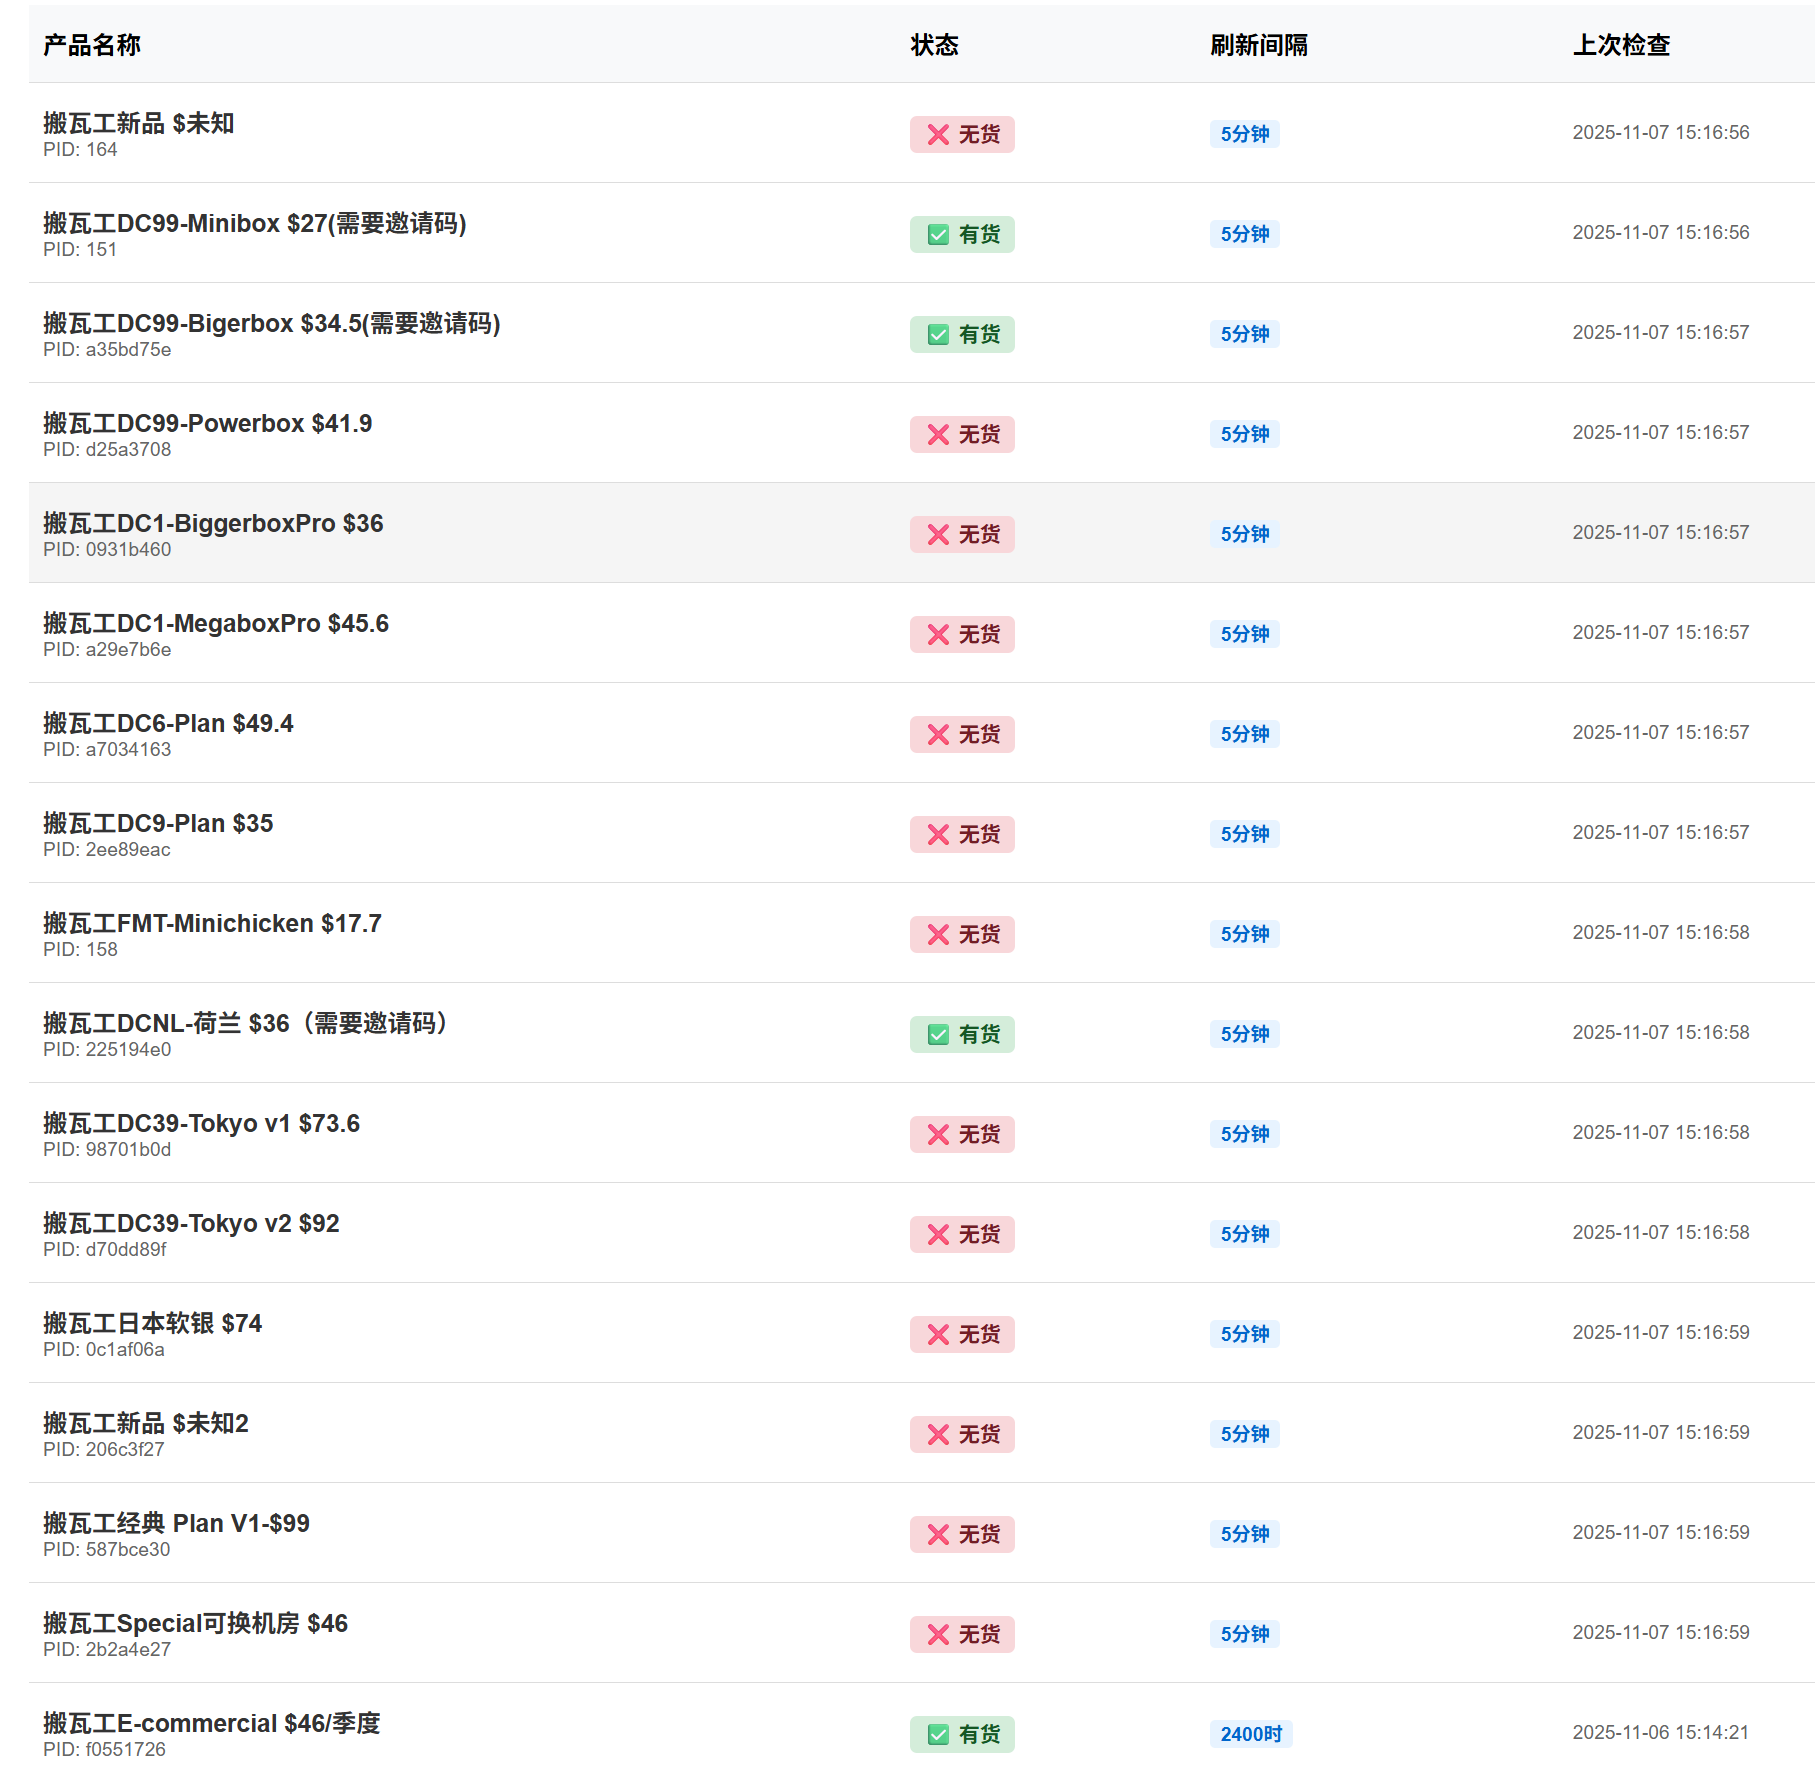Select last-check timestamp of 经典 Plan V1-$99 row
Viewport: 1815px width, 1768px height.
(x=1660, y=1533)
